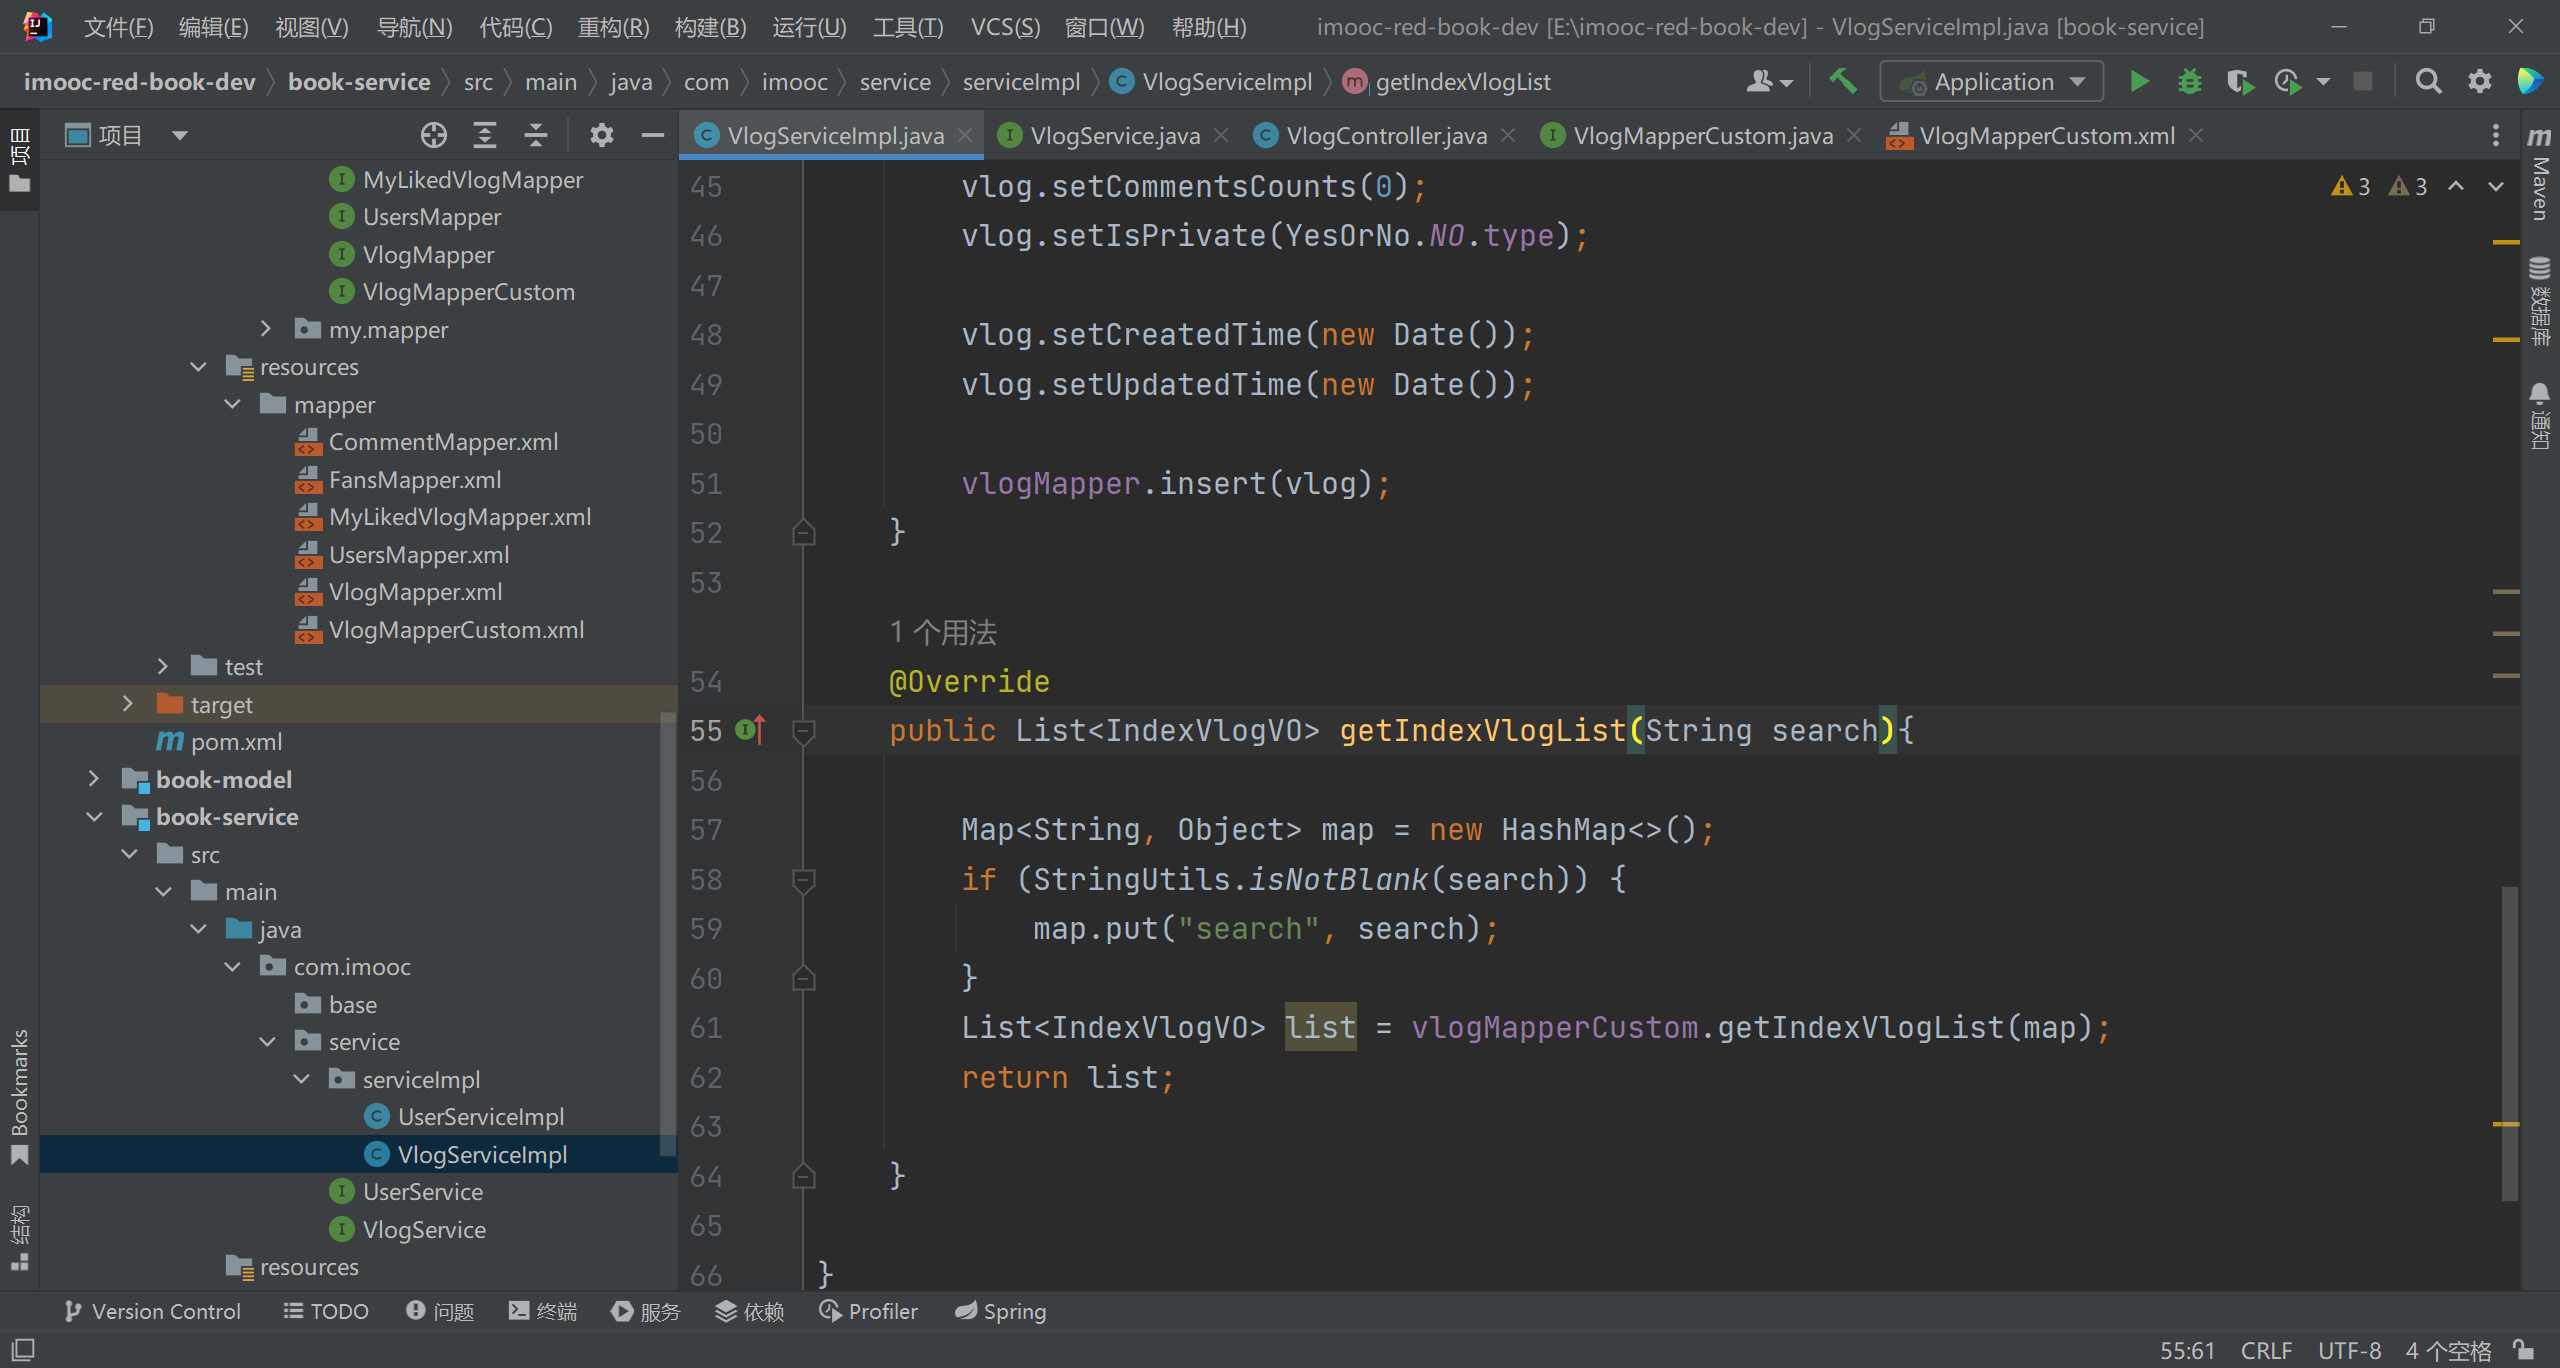Collapse all in project tree toolbar
Screen dimensions: 2560x1368
(x=536, y=135)
